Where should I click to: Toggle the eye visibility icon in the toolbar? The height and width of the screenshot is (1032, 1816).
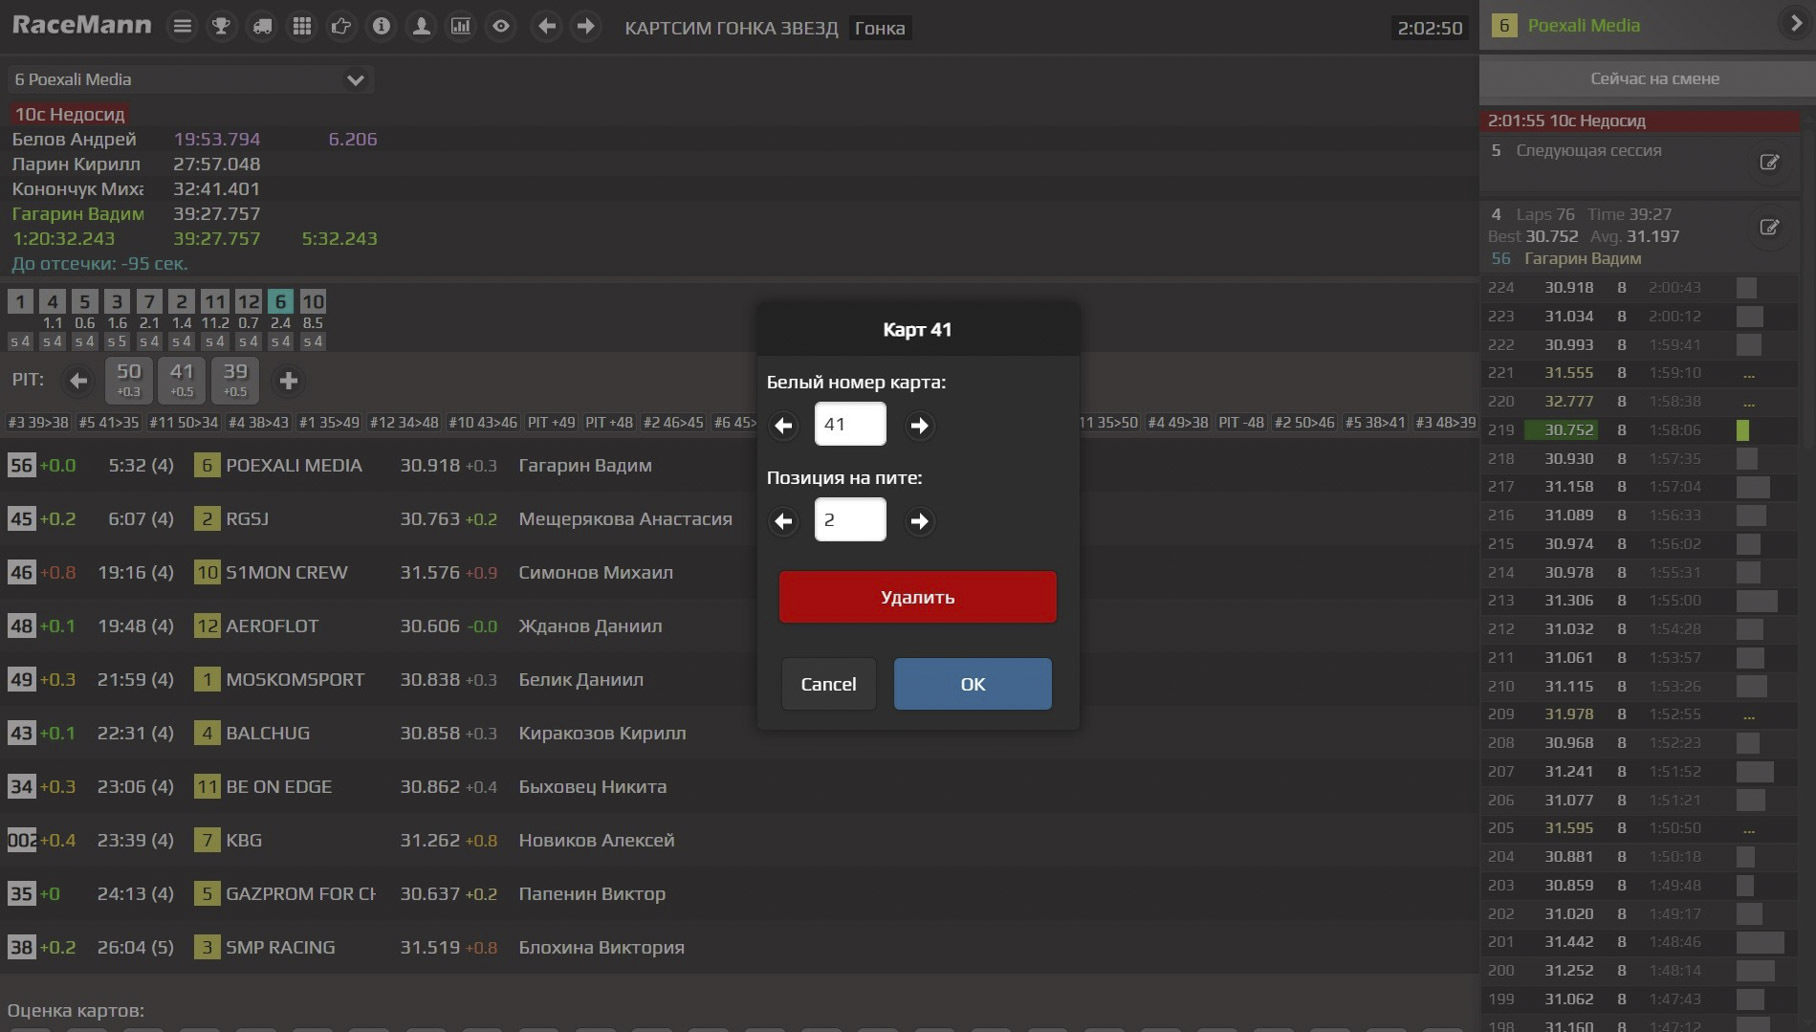[x=501, y=27]
